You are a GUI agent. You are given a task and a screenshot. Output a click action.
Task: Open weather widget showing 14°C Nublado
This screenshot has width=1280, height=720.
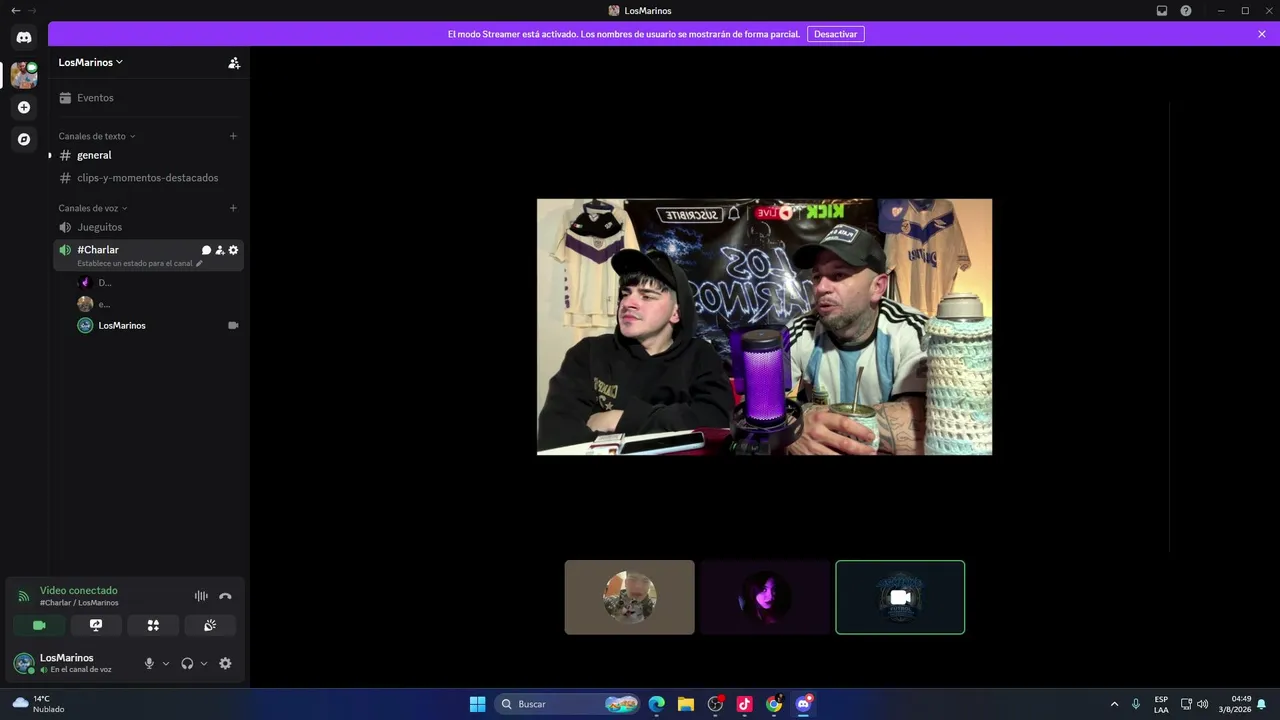coord(38,704)
